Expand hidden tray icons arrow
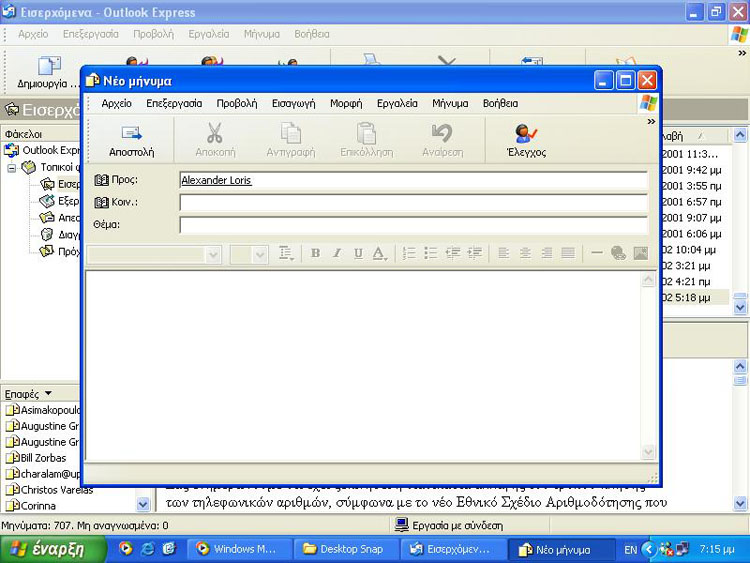 tap(648, 549)
